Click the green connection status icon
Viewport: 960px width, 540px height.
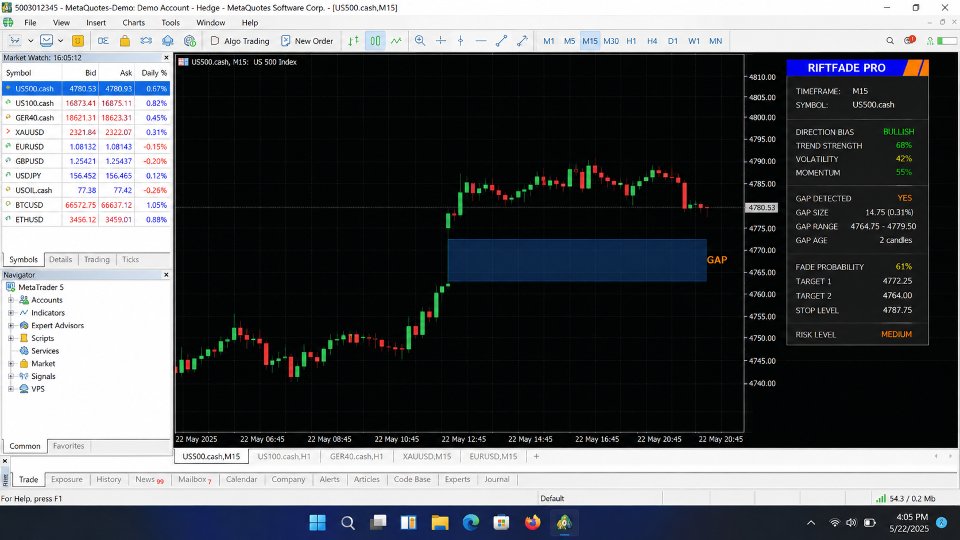tap(930, 41)
